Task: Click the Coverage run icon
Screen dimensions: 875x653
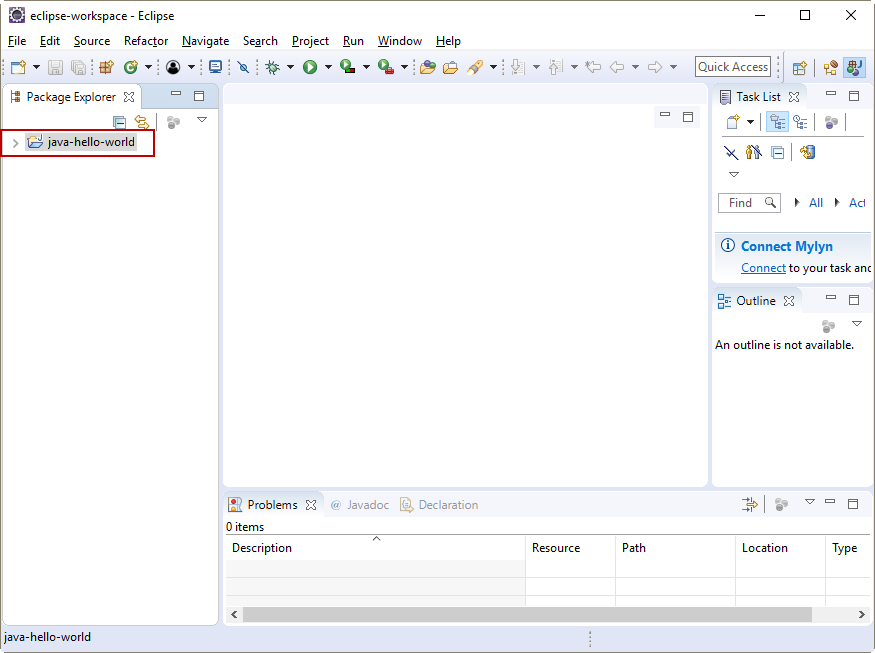Action: (348, 68)
